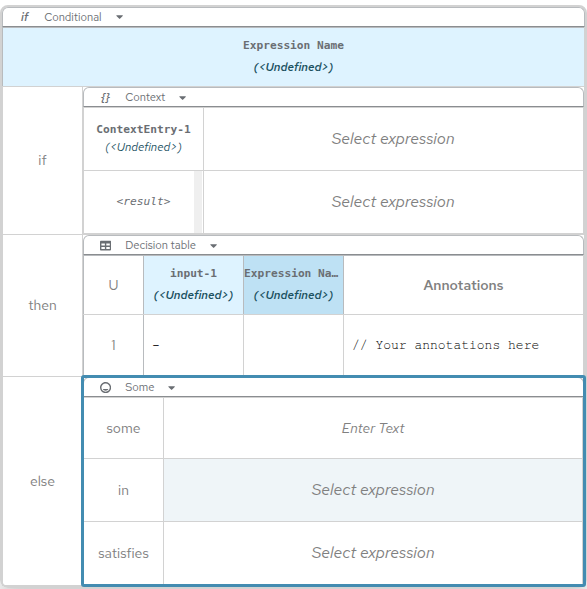Click the Enter Text field beside some
Image resolution: width=587 pixels, height=589 pixels.
point(373,428)
